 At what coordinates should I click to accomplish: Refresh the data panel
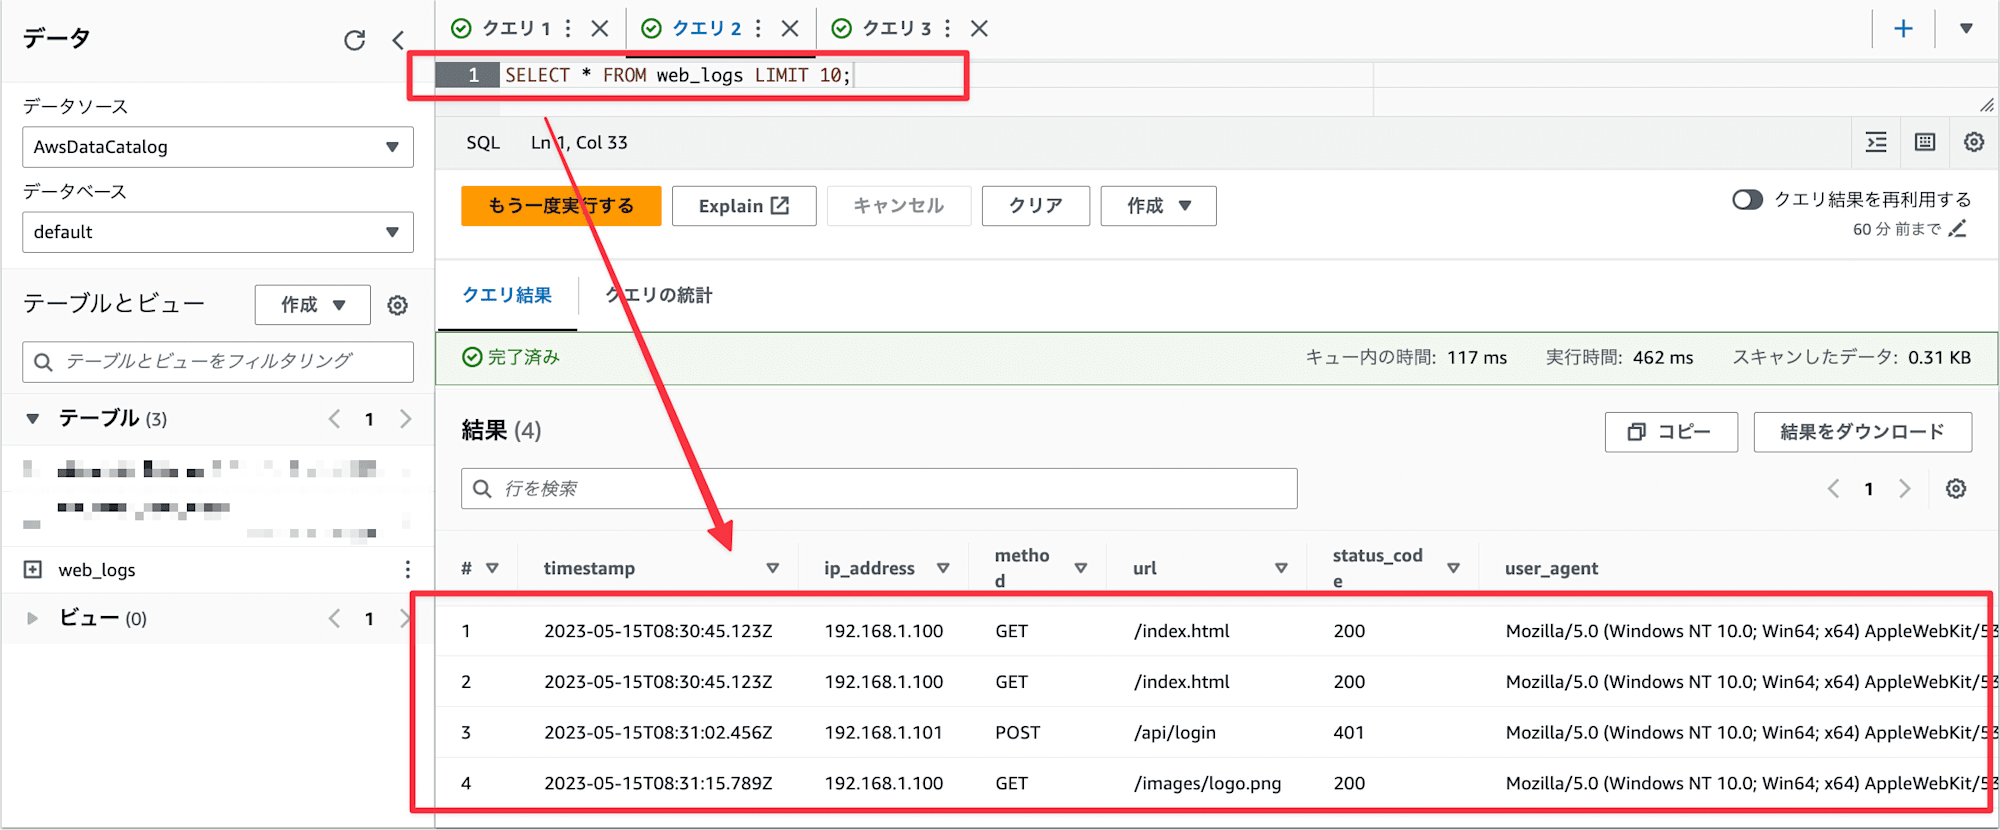click(x=354, y=40)
